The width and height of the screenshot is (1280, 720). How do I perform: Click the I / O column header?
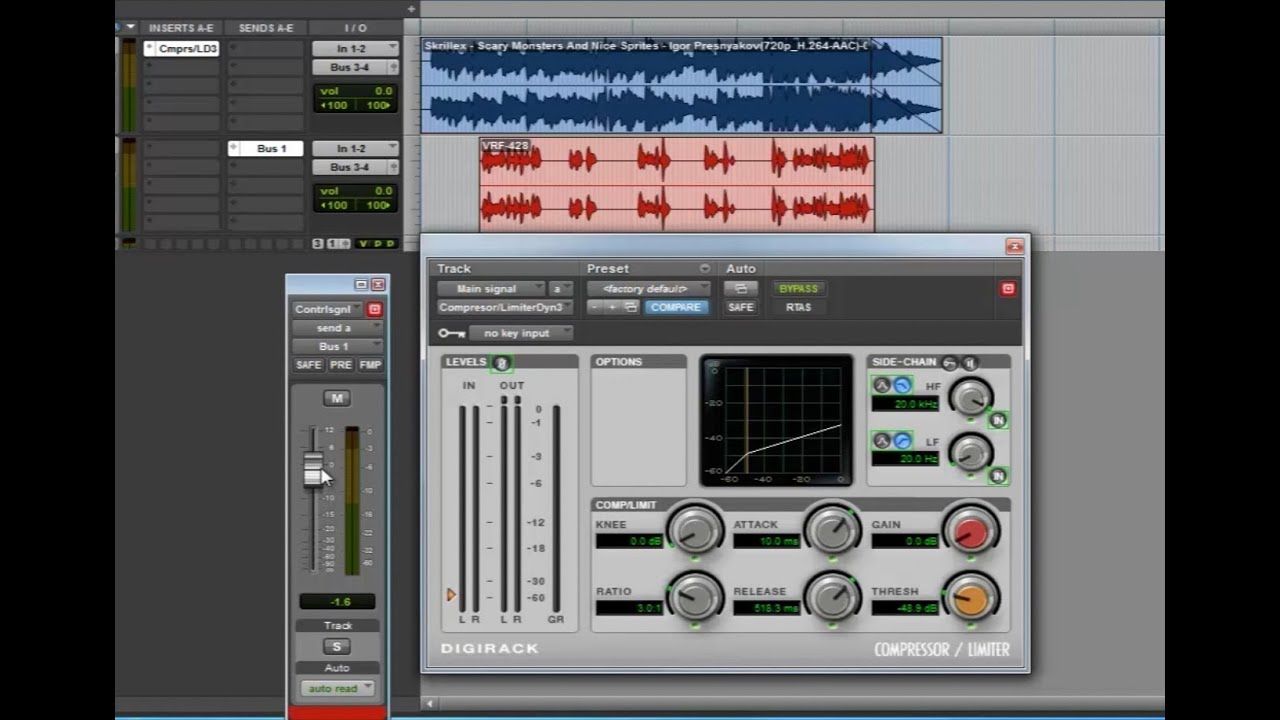[355, 28]
